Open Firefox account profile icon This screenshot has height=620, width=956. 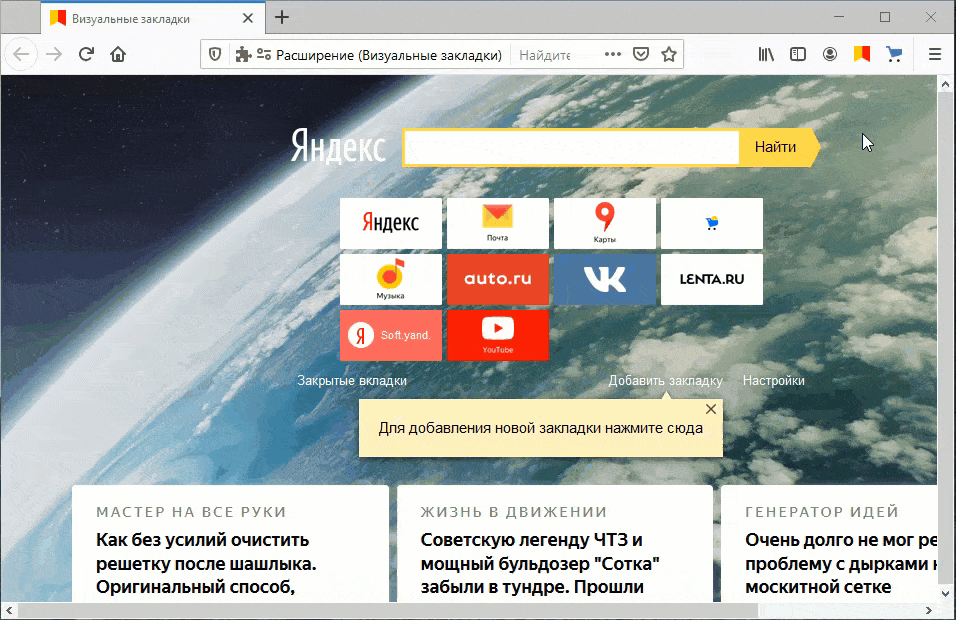[829, 55]
